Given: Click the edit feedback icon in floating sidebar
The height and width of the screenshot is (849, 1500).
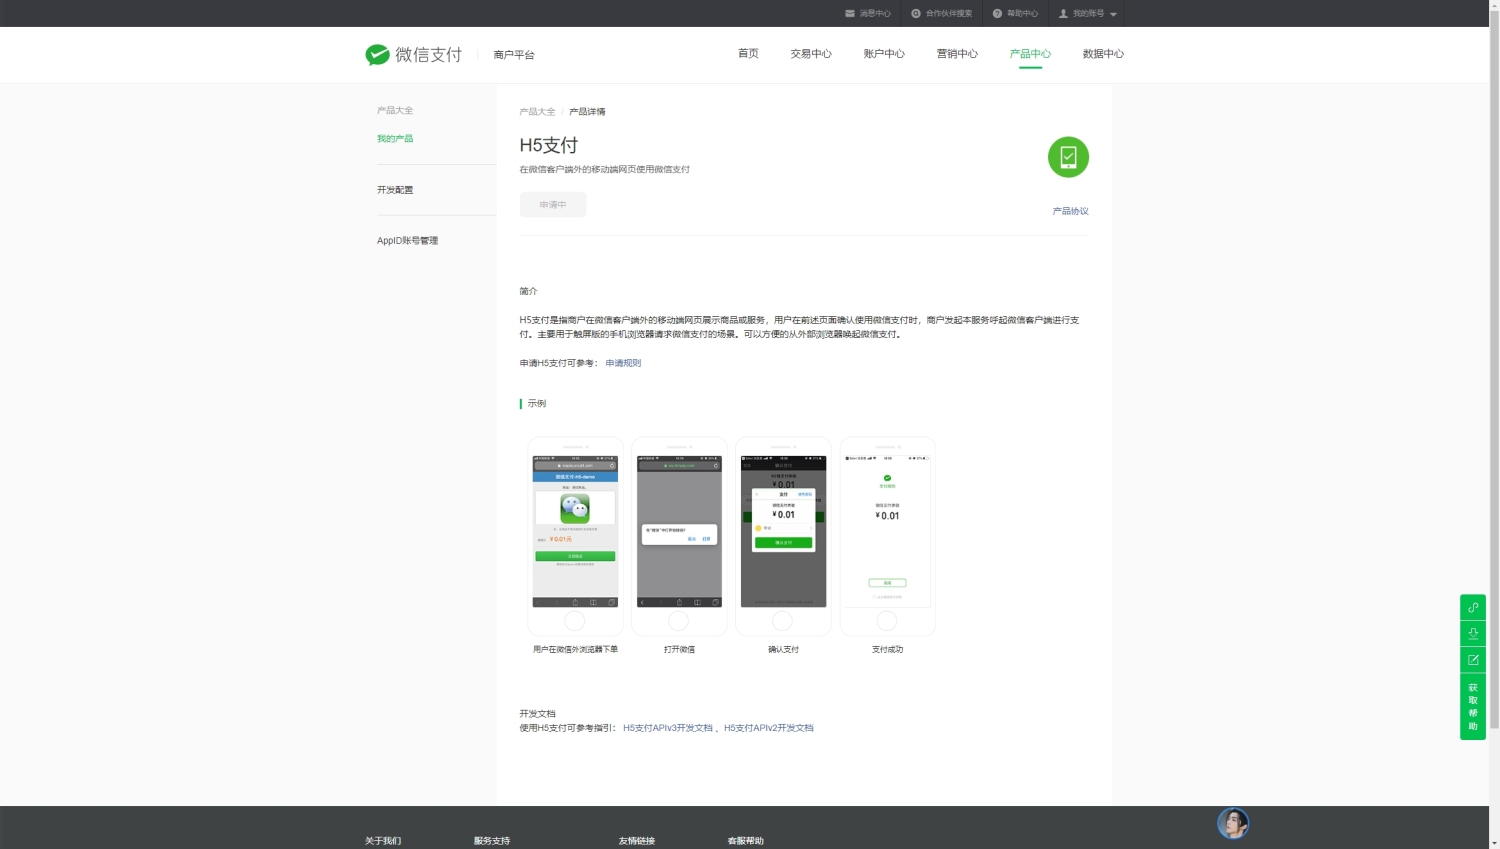Looking at the screenshot, I should [x=1473, y=660].
